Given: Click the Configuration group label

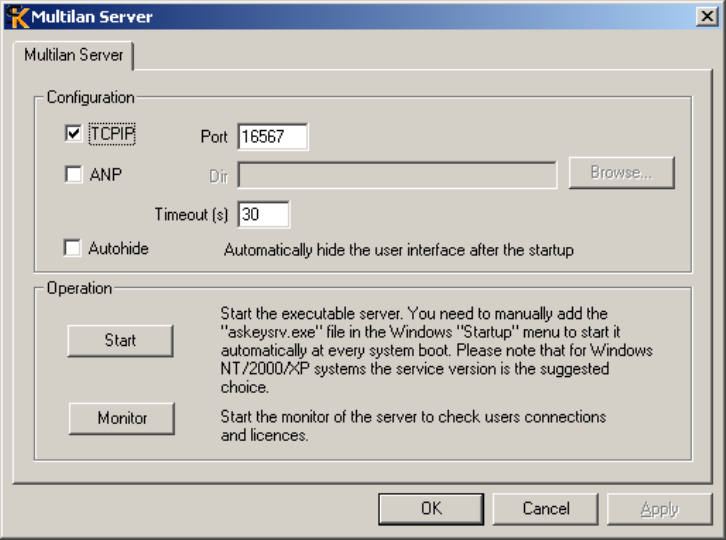Looking at the screenshot, I should (91, 97).
